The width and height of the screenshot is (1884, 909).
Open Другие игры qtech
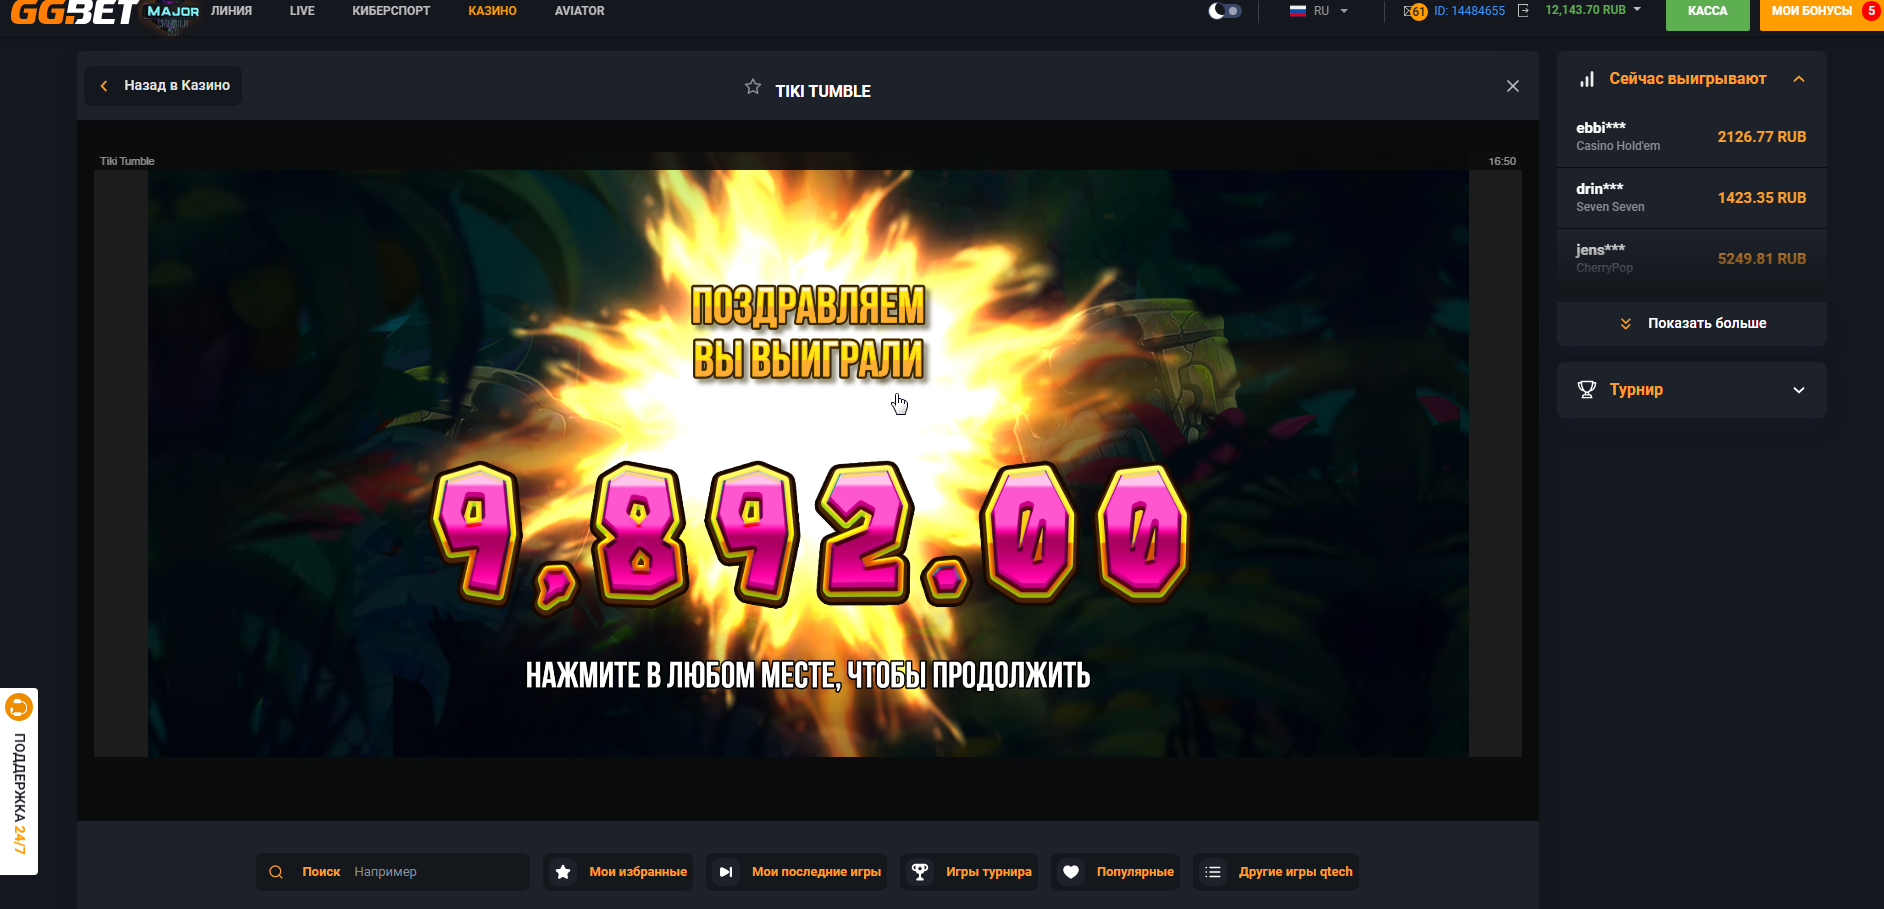(x=1276, y=872)
